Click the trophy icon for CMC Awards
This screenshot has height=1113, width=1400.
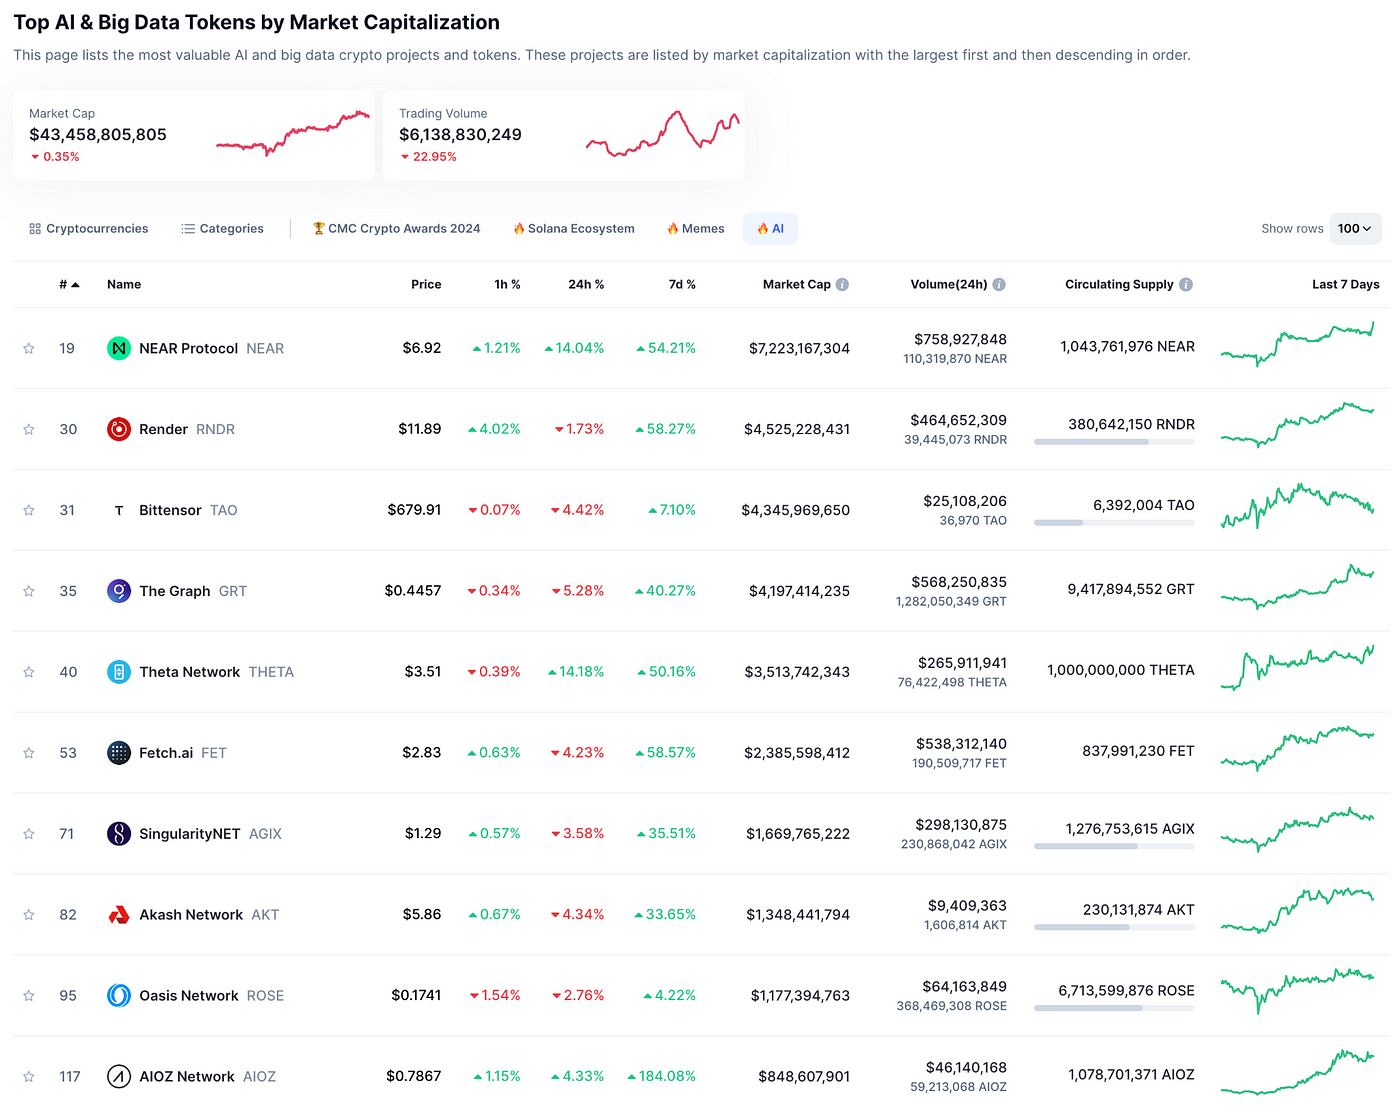319,229
